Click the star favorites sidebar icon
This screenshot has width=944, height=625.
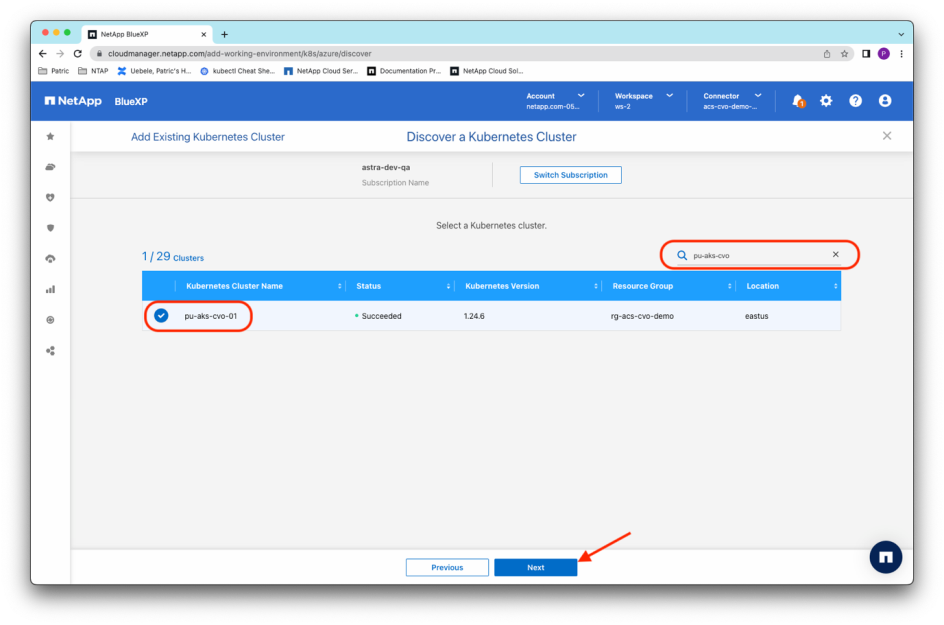(x=51, y=136)
